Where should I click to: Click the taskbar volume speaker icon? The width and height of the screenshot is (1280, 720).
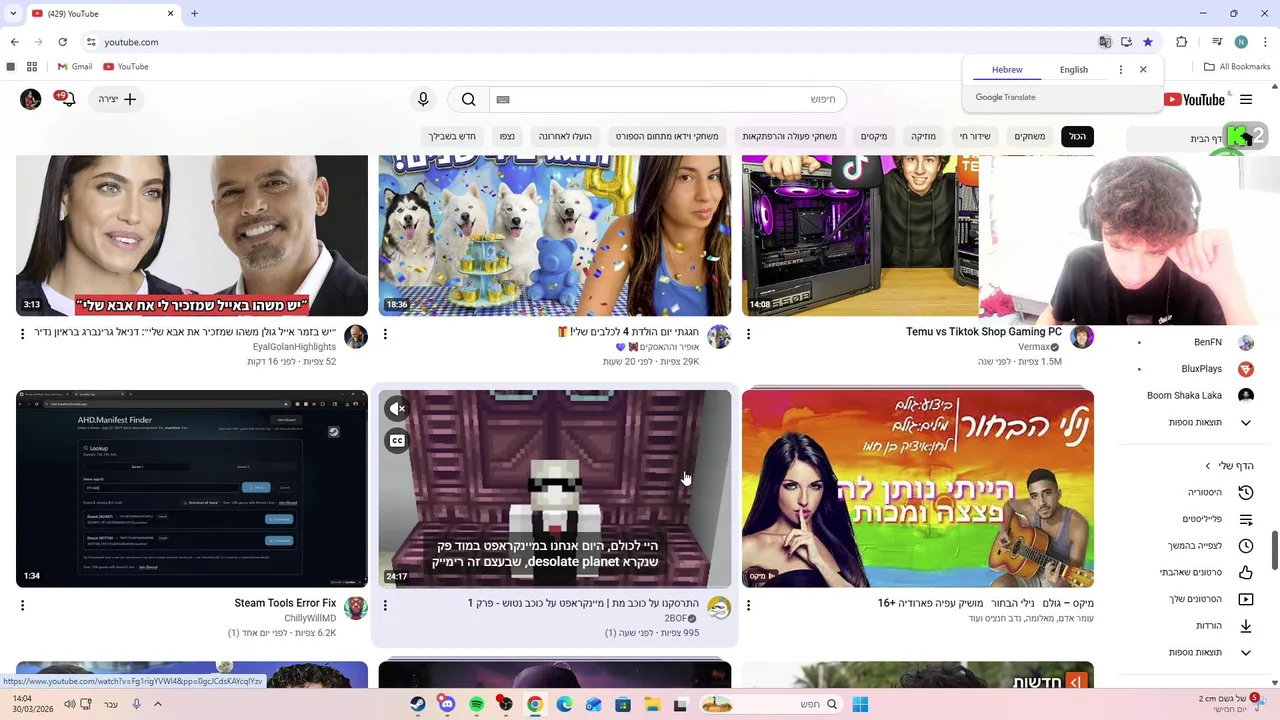70,704
